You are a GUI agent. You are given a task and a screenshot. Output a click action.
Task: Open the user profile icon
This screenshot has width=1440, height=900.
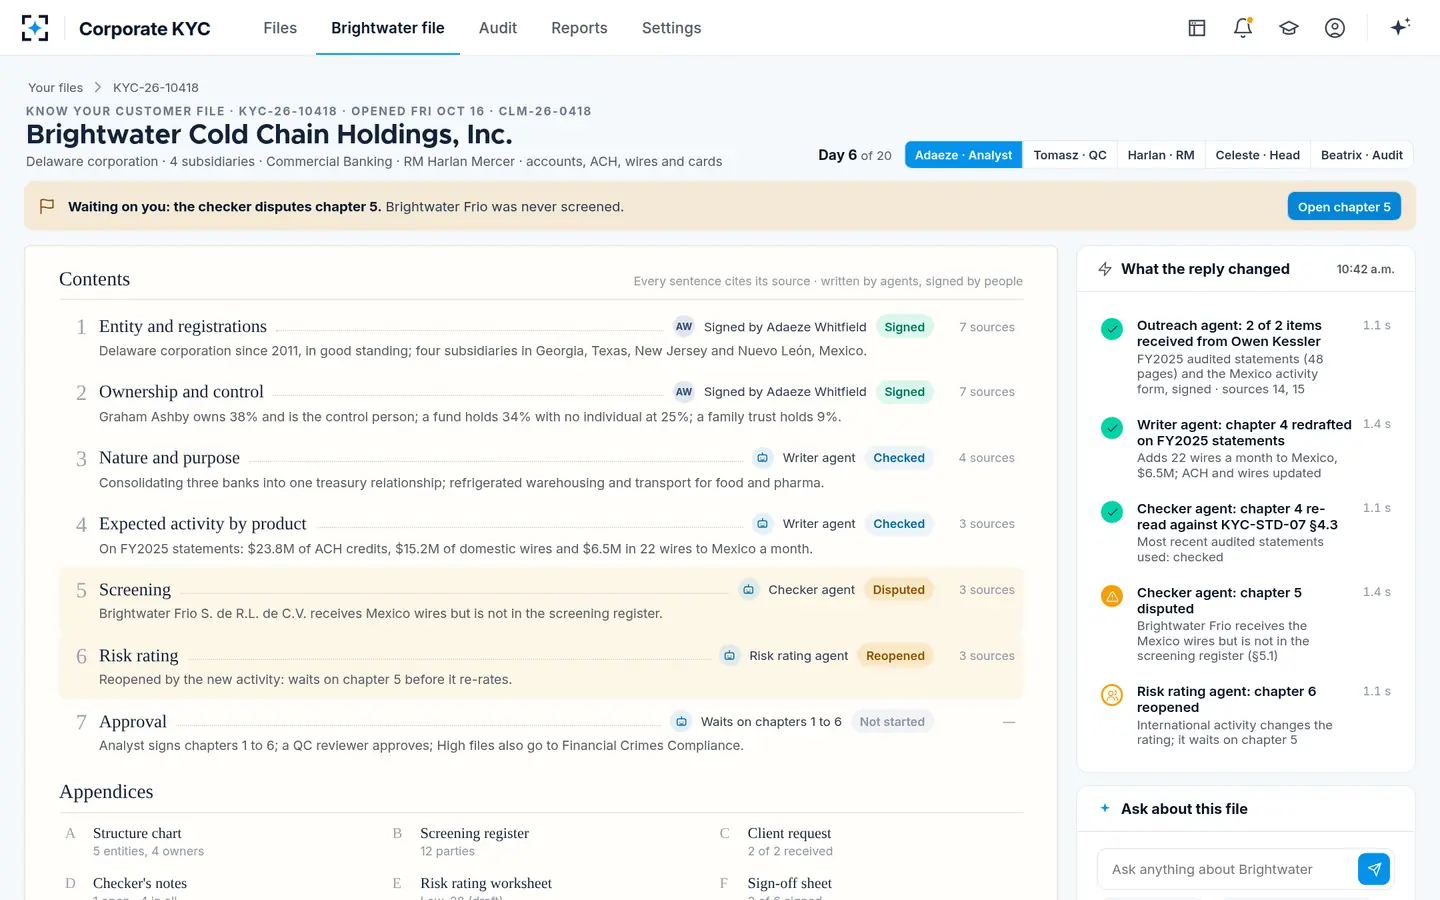[1335, 28]
